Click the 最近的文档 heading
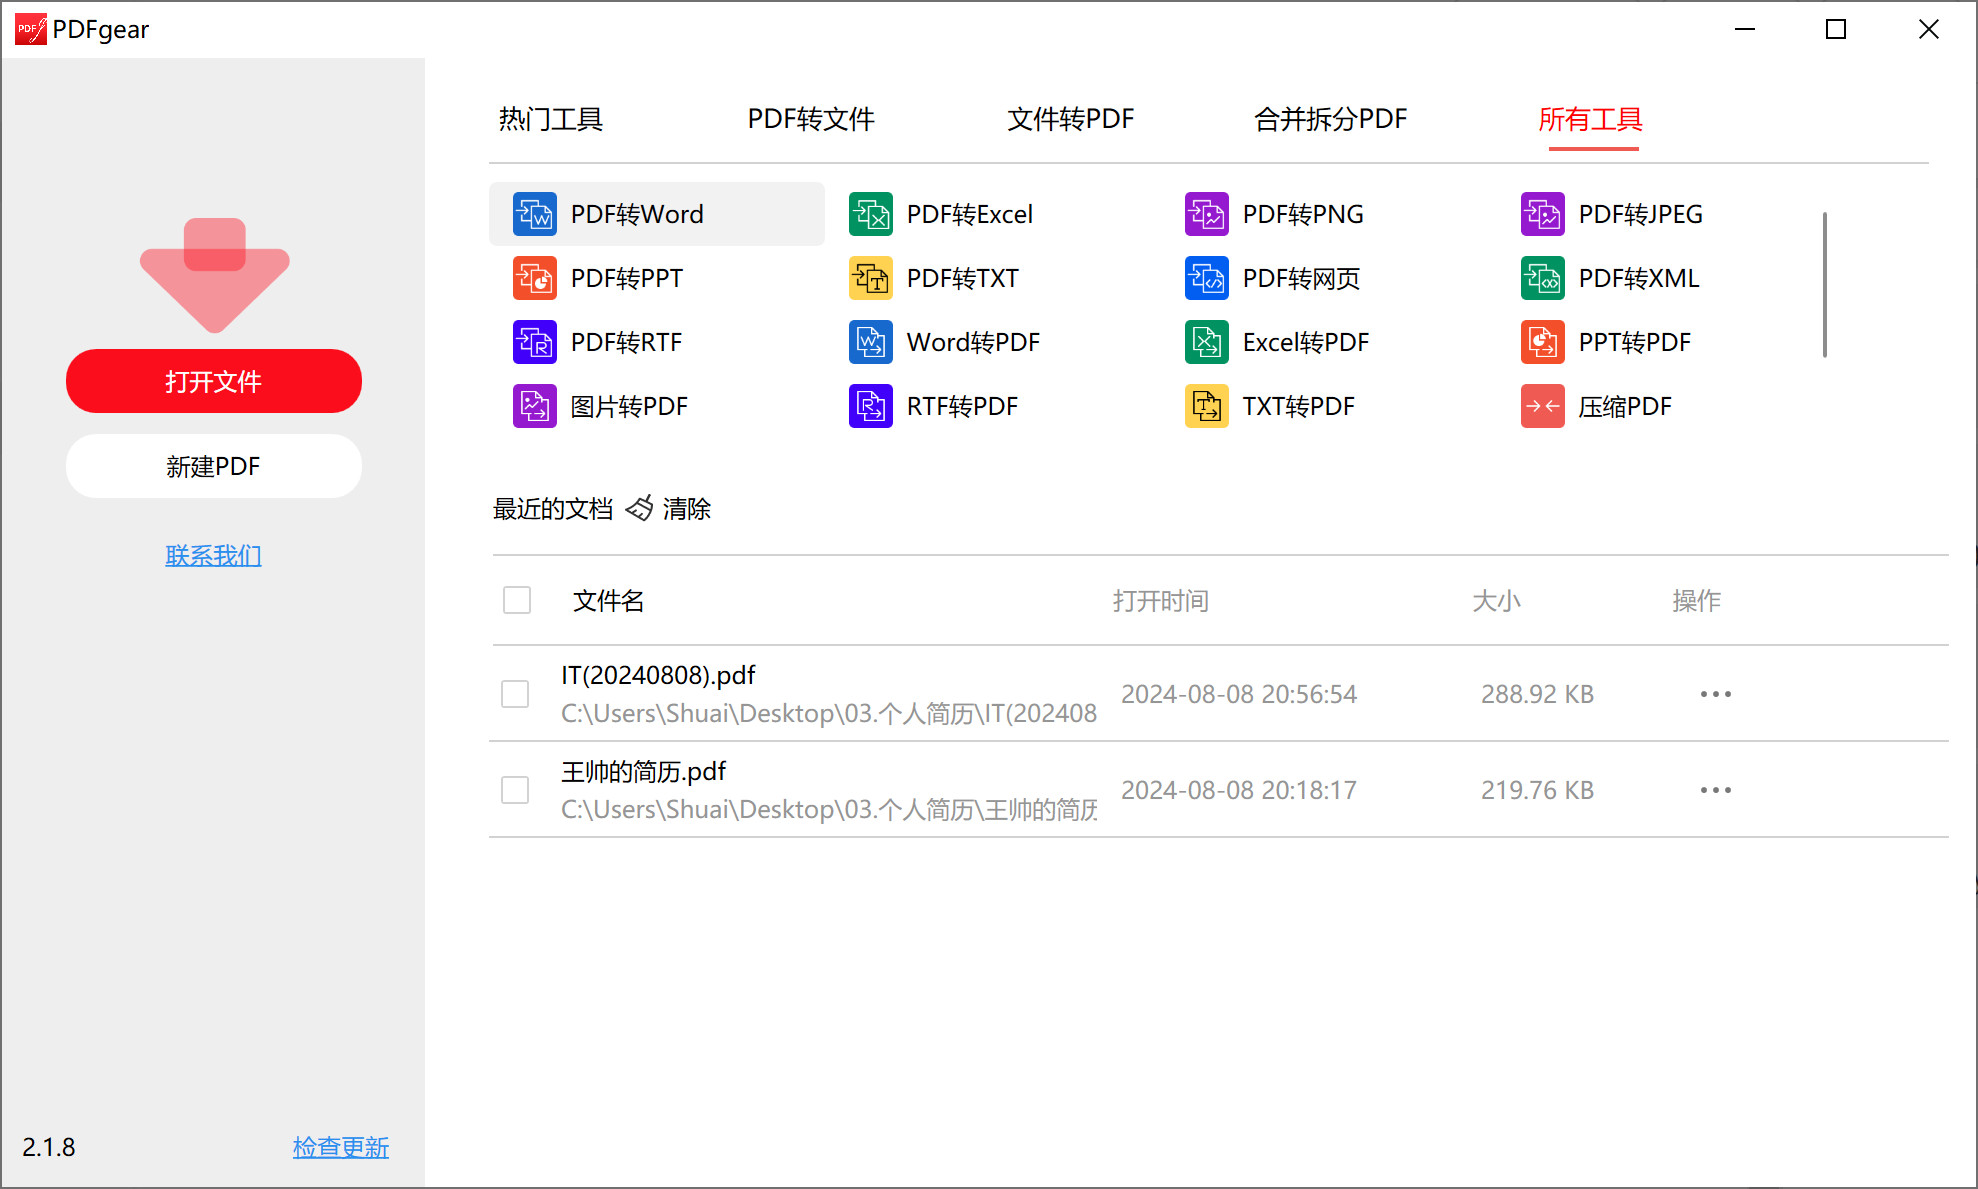The height and width of the screenshot is (1189, 1978). (553, 508)
